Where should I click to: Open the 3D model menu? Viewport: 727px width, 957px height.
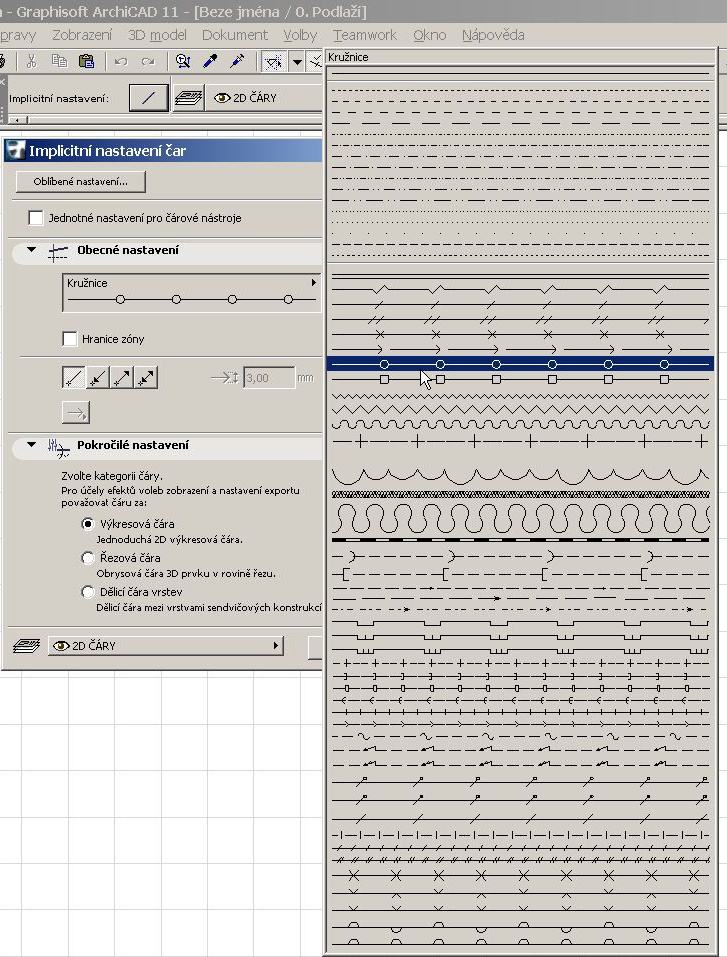point(157,35)
